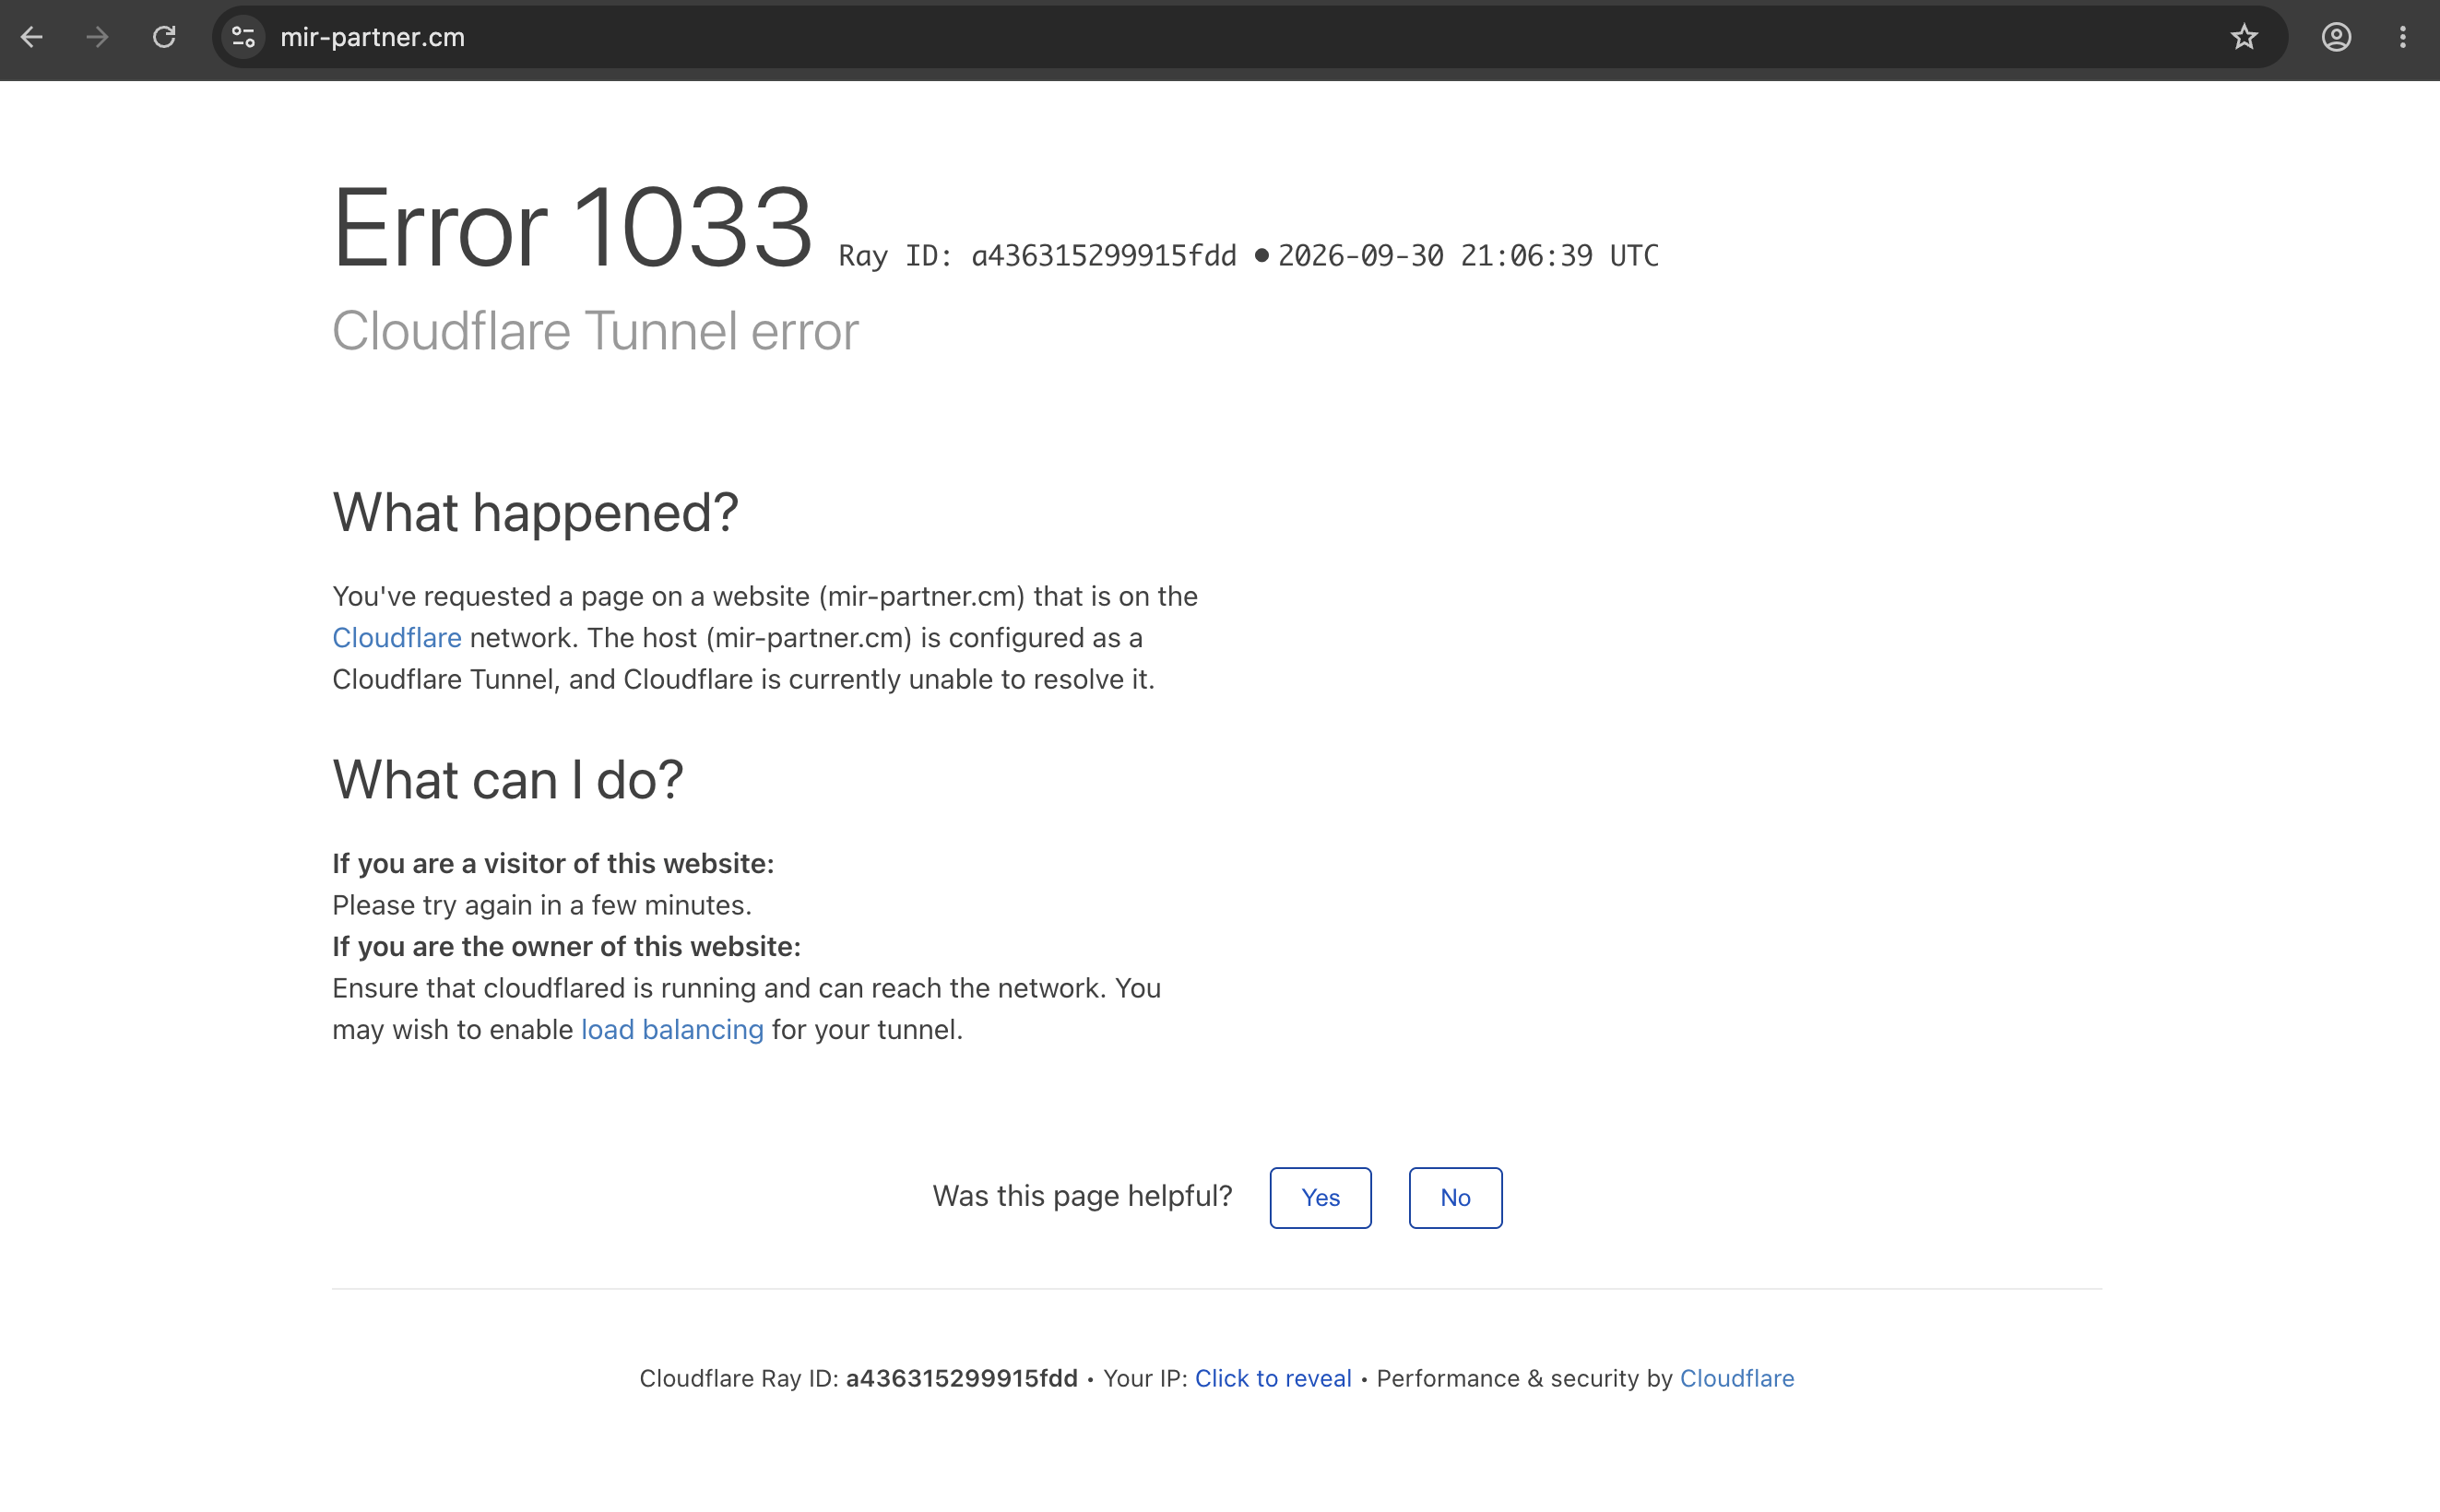Image resolution: width=2440 pixels, height=1512 pixels.
Task: Click the 'What can I do?' heading
Action: click(x=508, y=780)
